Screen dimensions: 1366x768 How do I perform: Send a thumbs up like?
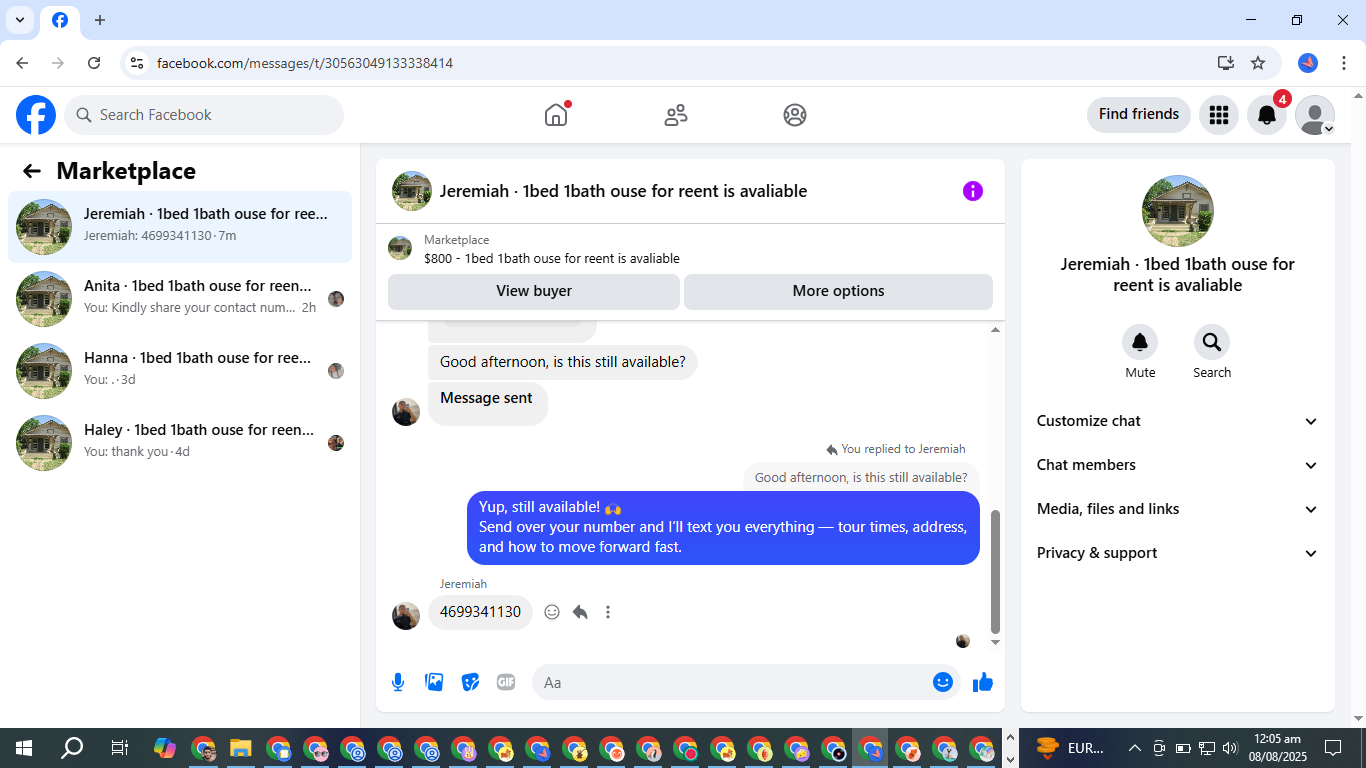tap(983, 682)
